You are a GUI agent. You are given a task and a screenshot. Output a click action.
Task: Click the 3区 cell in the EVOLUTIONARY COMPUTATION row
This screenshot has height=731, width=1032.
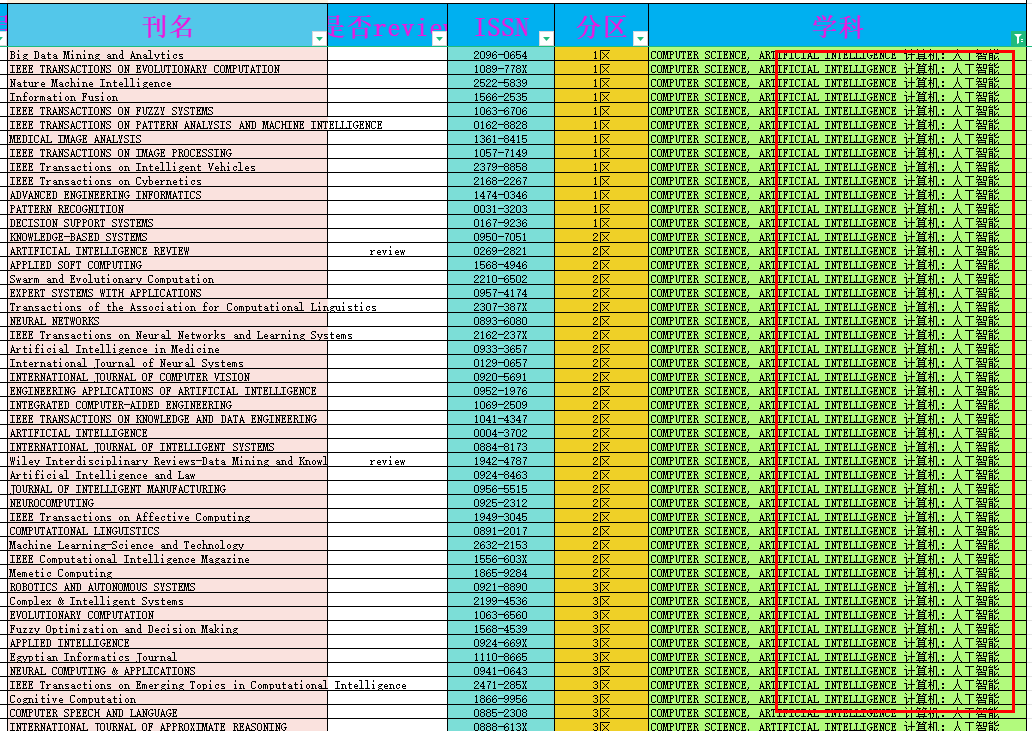coord(602,615)
